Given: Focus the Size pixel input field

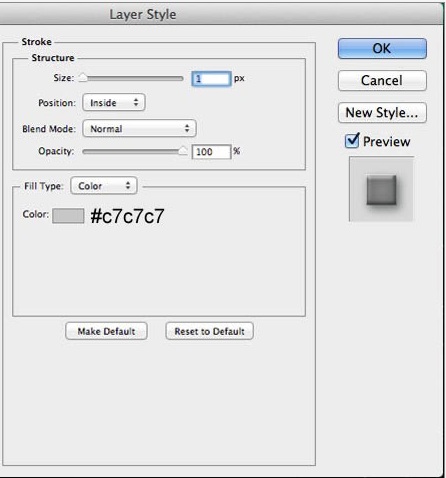Looking at the screenshot, I should point(211,79).
